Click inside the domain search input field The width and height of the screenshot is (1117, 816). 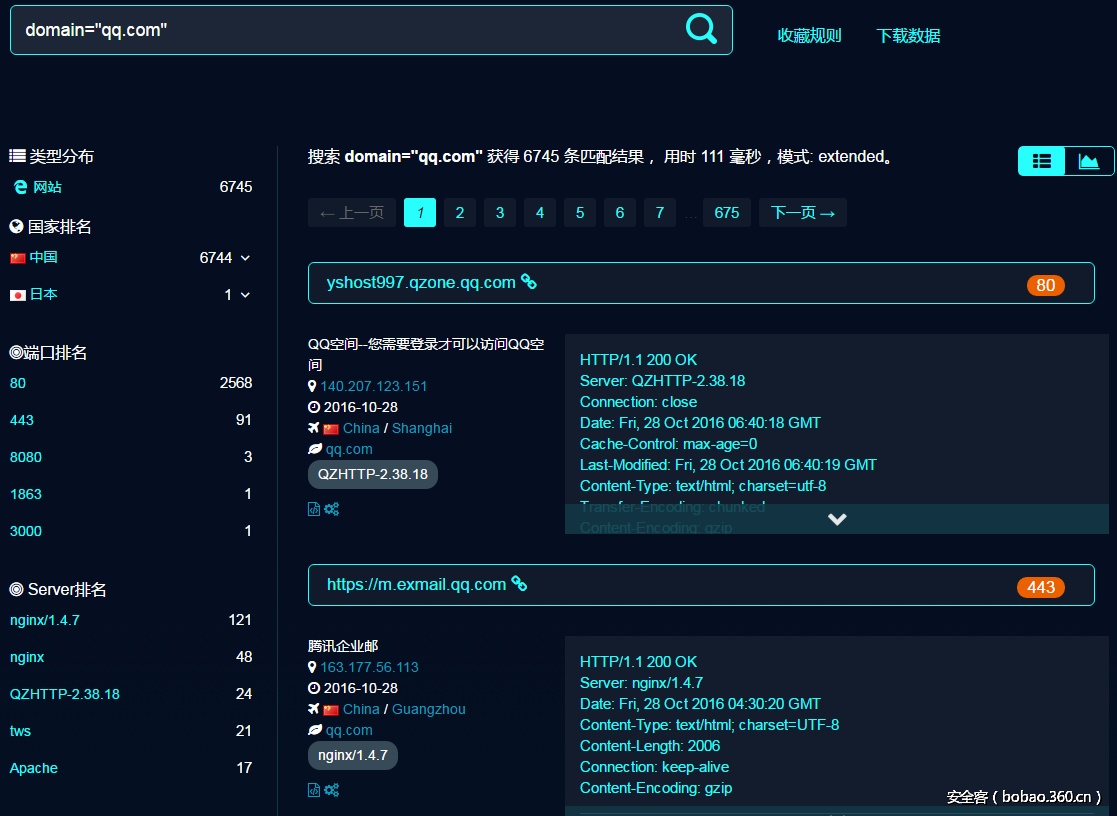tap(300, 30)
